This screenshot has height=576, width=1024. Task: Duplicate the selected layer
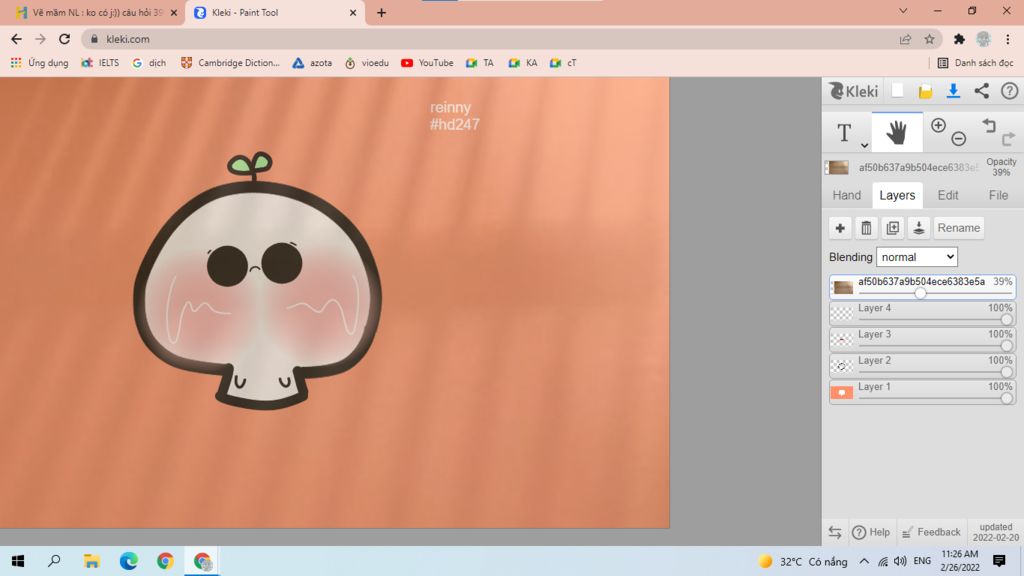892,228
